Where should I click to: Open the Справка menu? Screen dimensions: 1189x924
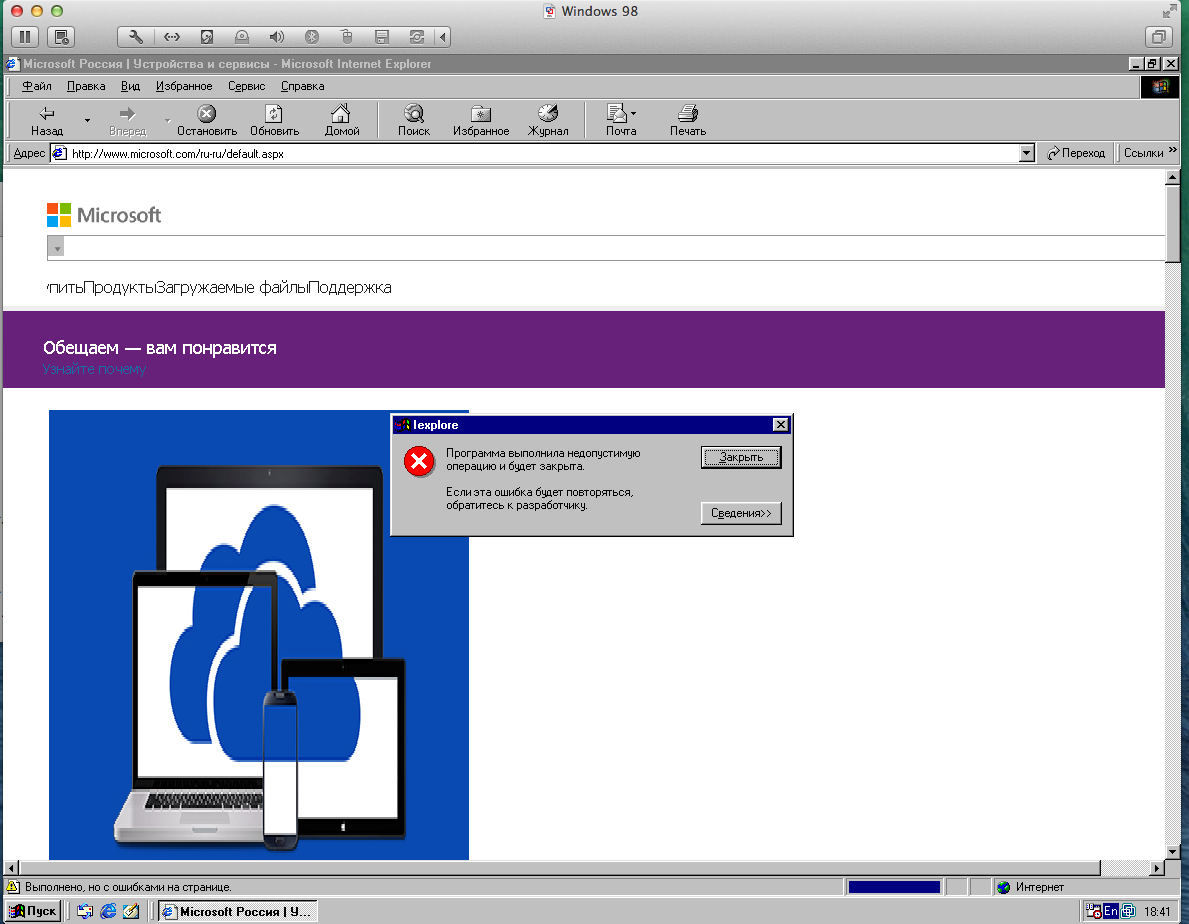[303, 86]
